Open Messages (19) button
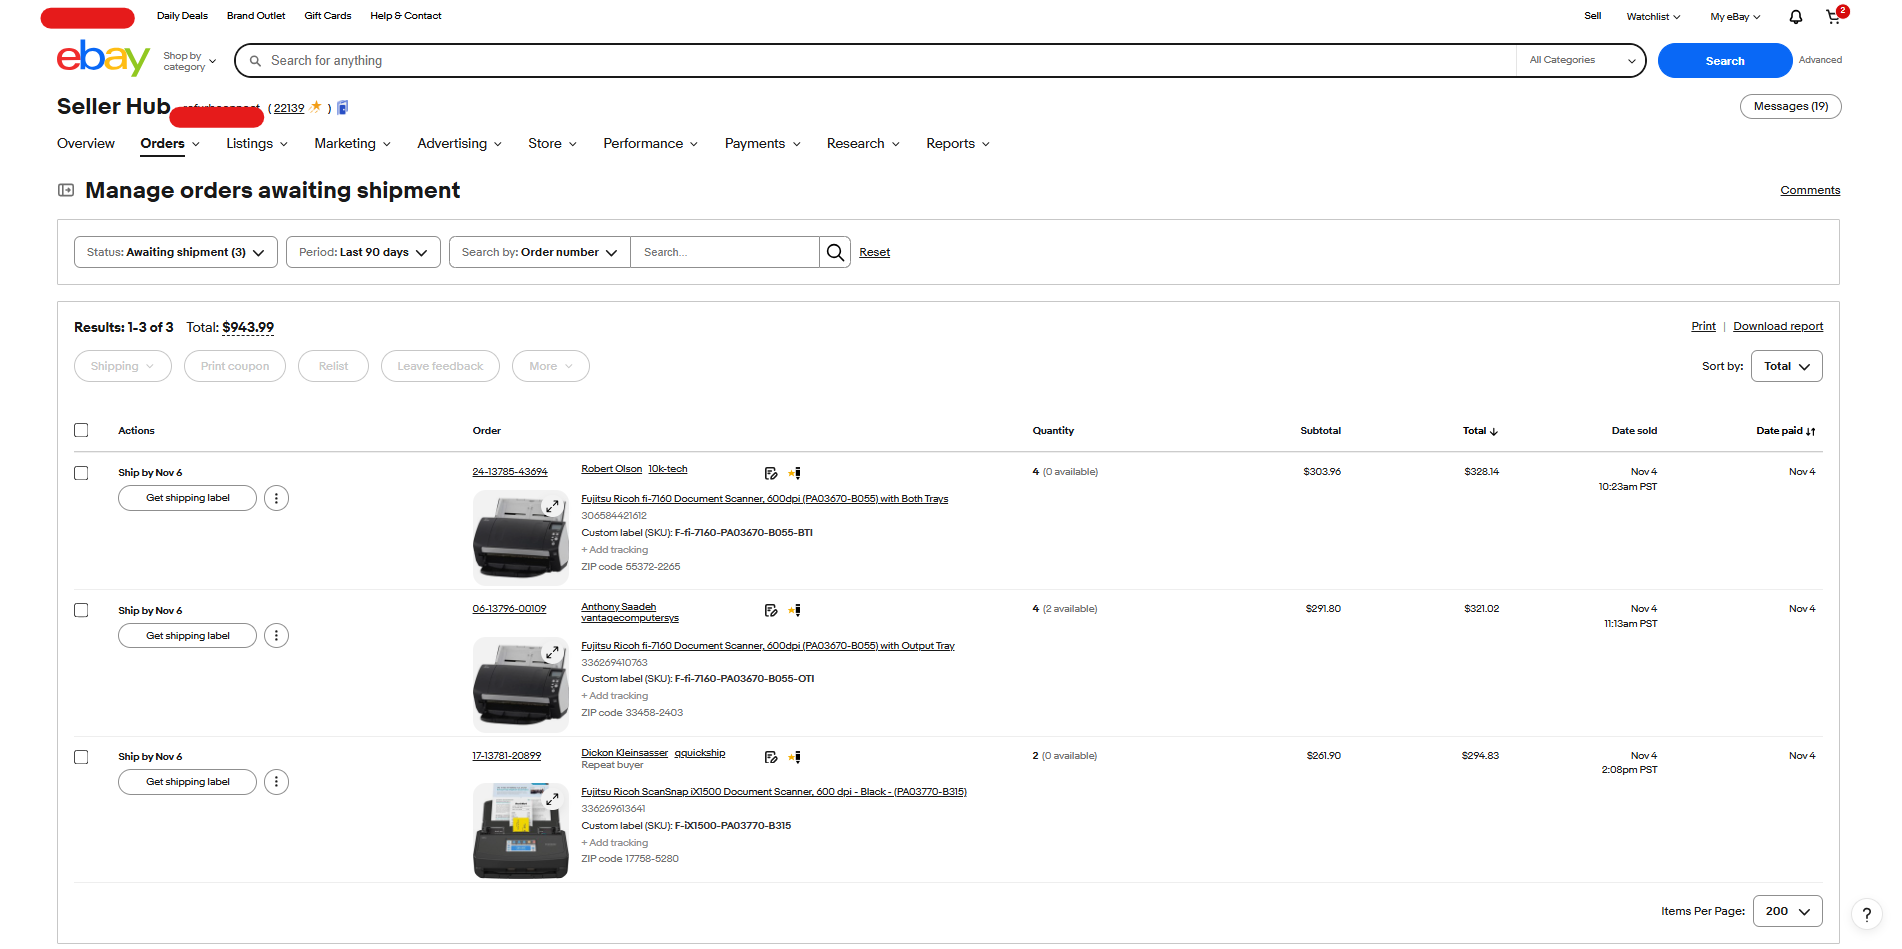The image size is (1902, 949). (x=1790, y=106)
